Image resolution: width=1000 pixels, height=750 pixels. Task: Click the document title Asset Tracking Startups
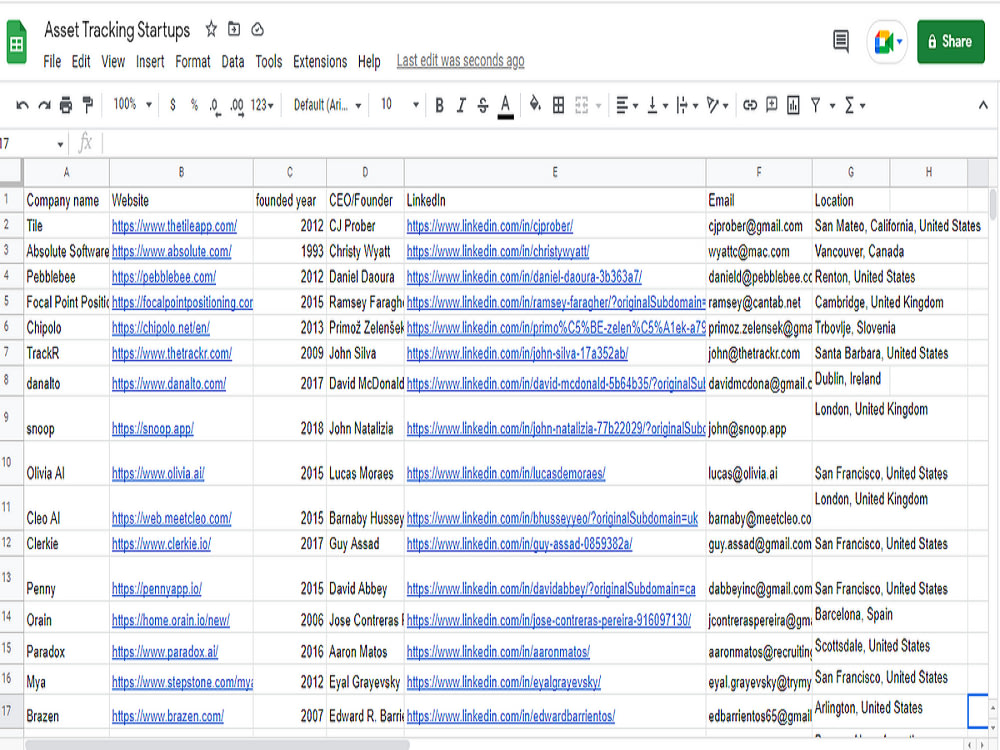point(117,30)
